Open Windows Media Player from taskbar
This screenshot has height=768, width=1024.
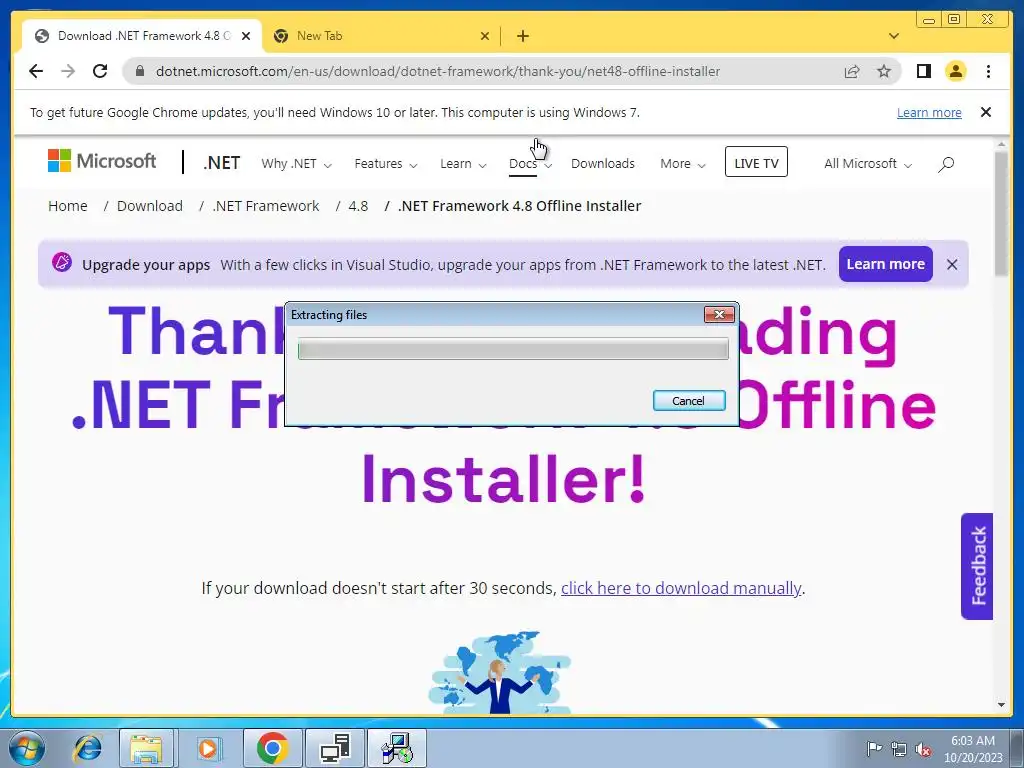click(x=208, y=748)
